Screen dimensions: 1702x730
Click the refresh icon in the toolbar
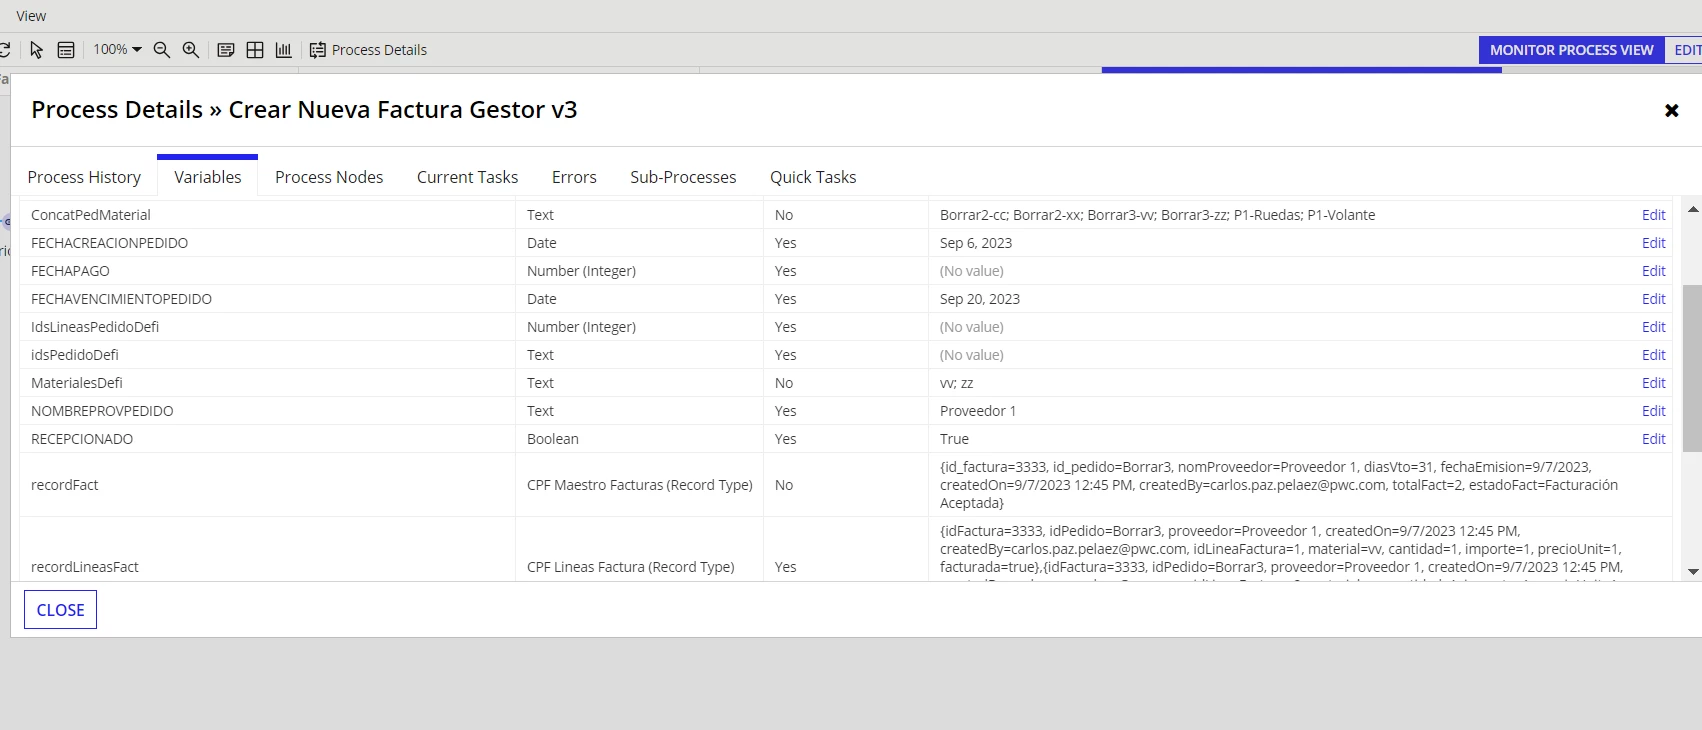tap(4, 50)
